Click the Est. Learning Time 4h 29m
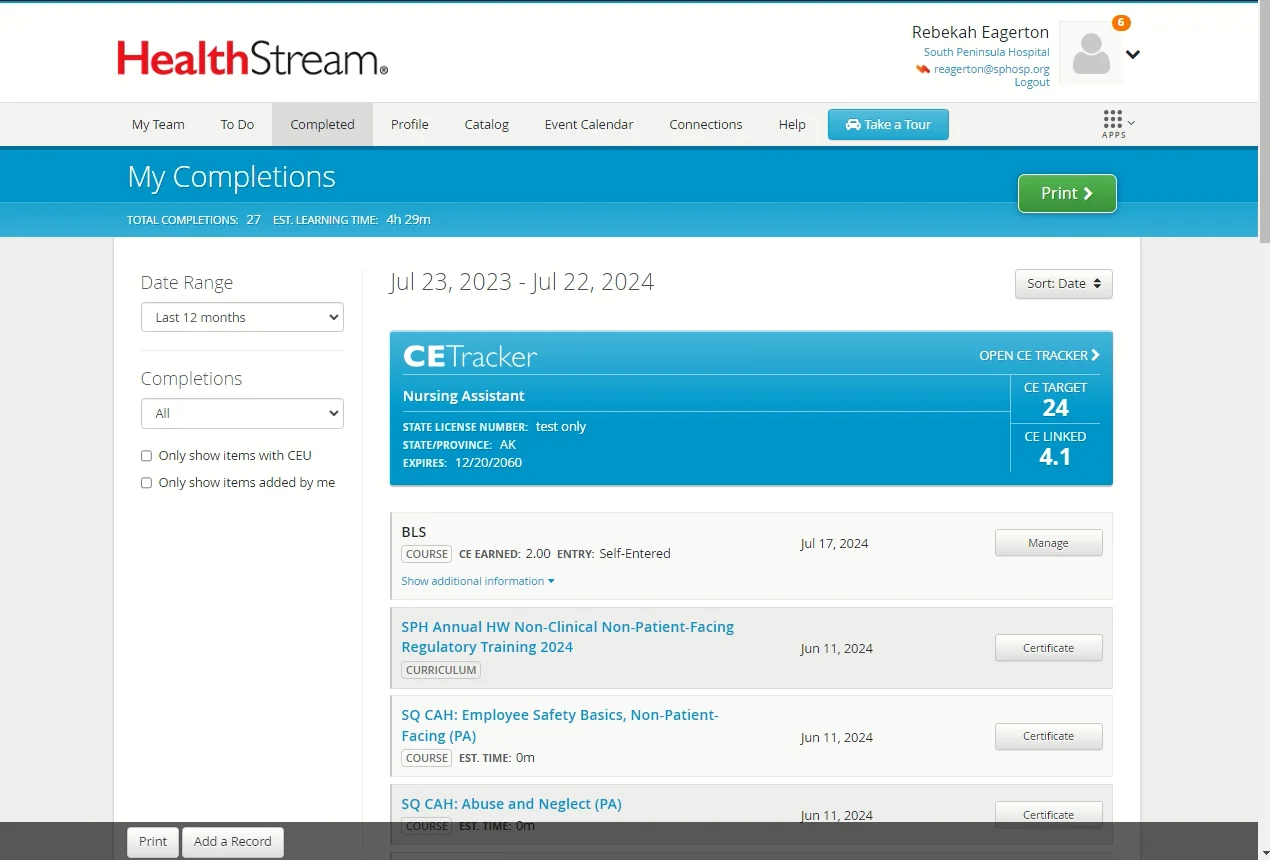Viewport: 1270px width, 860px height. (408, 220)
